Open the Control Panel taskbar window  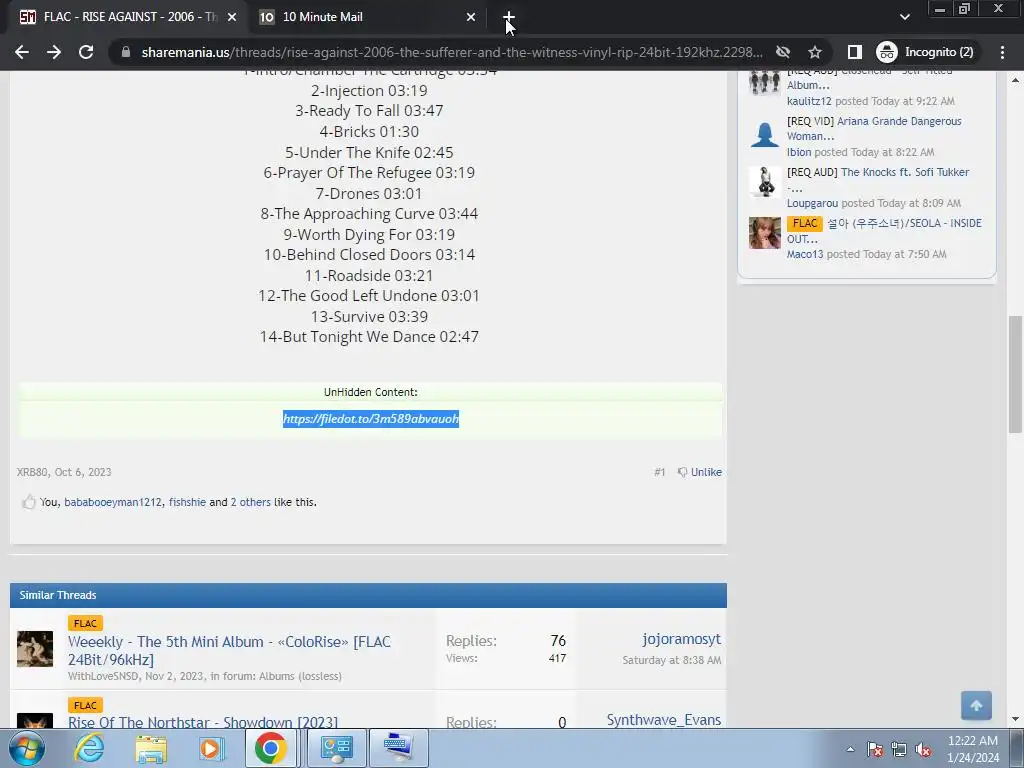coord(336,748)
